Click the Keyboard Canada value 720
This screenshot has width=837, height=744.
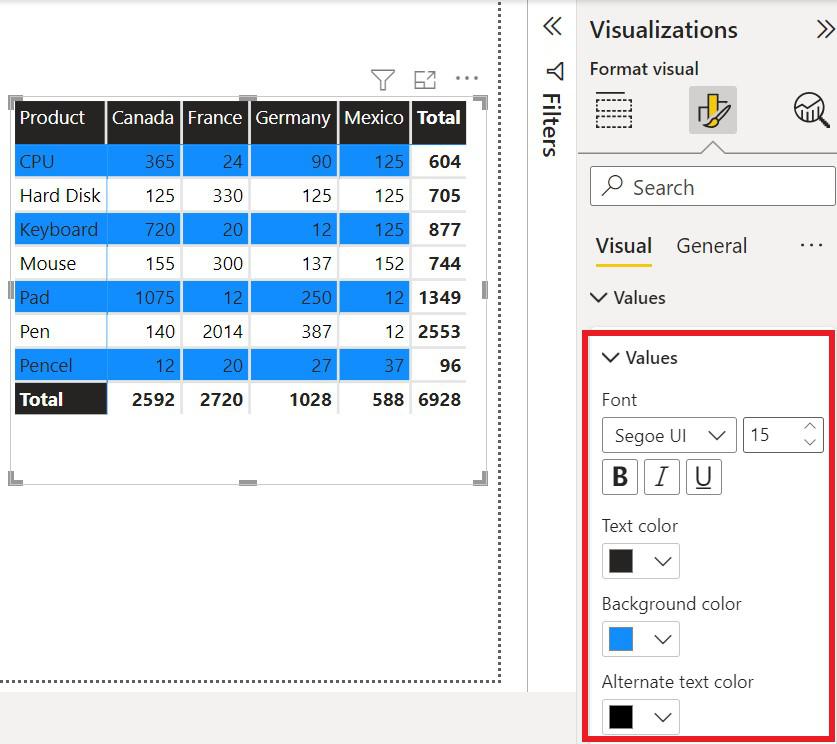coord(160,229)
